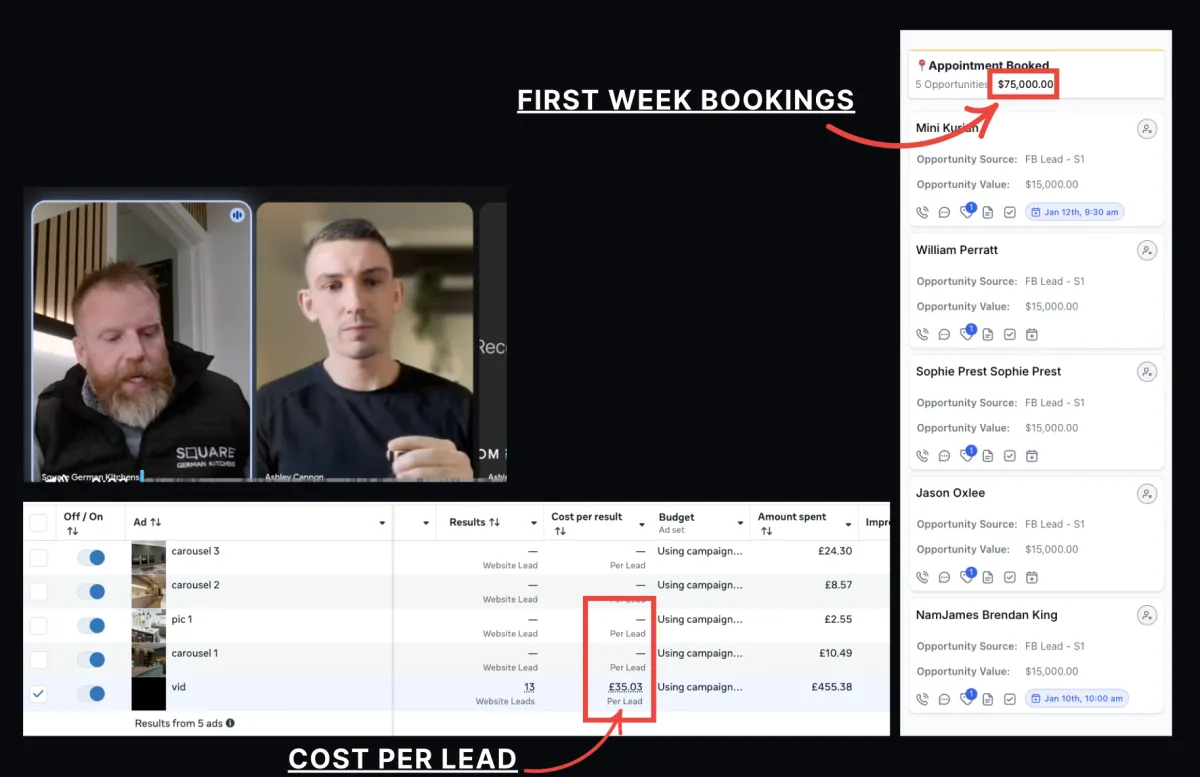Check the carousel 3 row checkbox

[x=38, y=558]
